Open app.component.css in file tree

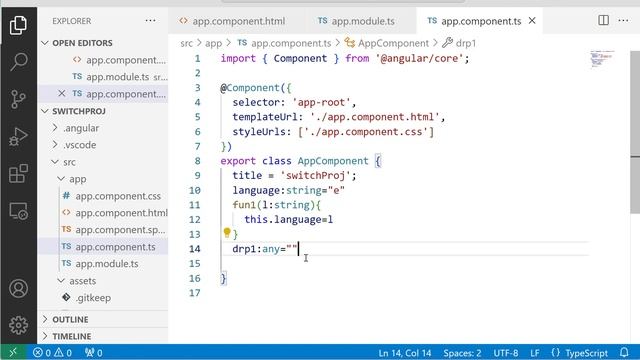click(118, 196)
